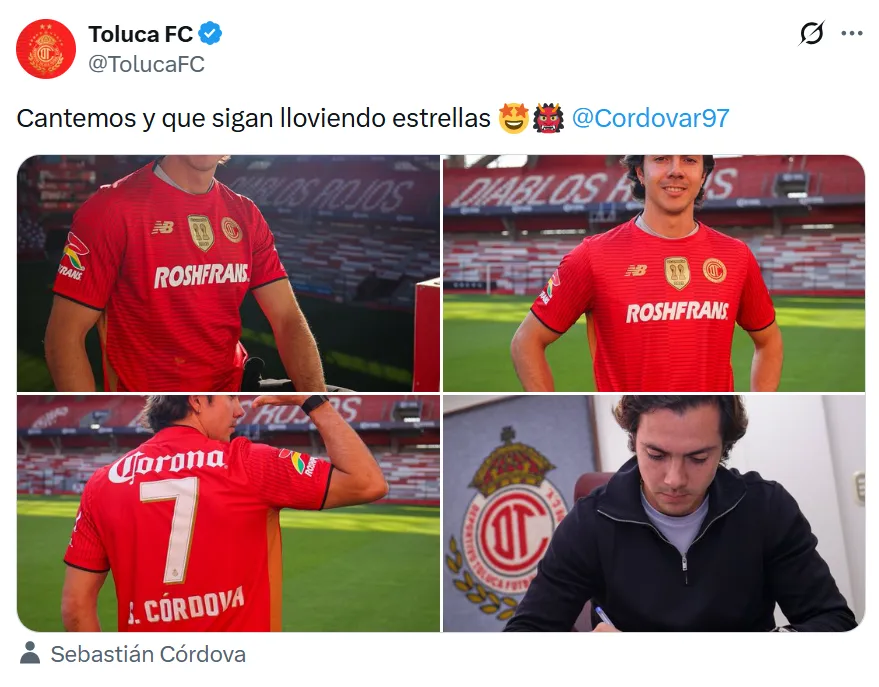Image resolution: width=879 pixels, height=687 pixels.
Task: Open top-right photo of smiling player
Action: (x=654, y=273)
